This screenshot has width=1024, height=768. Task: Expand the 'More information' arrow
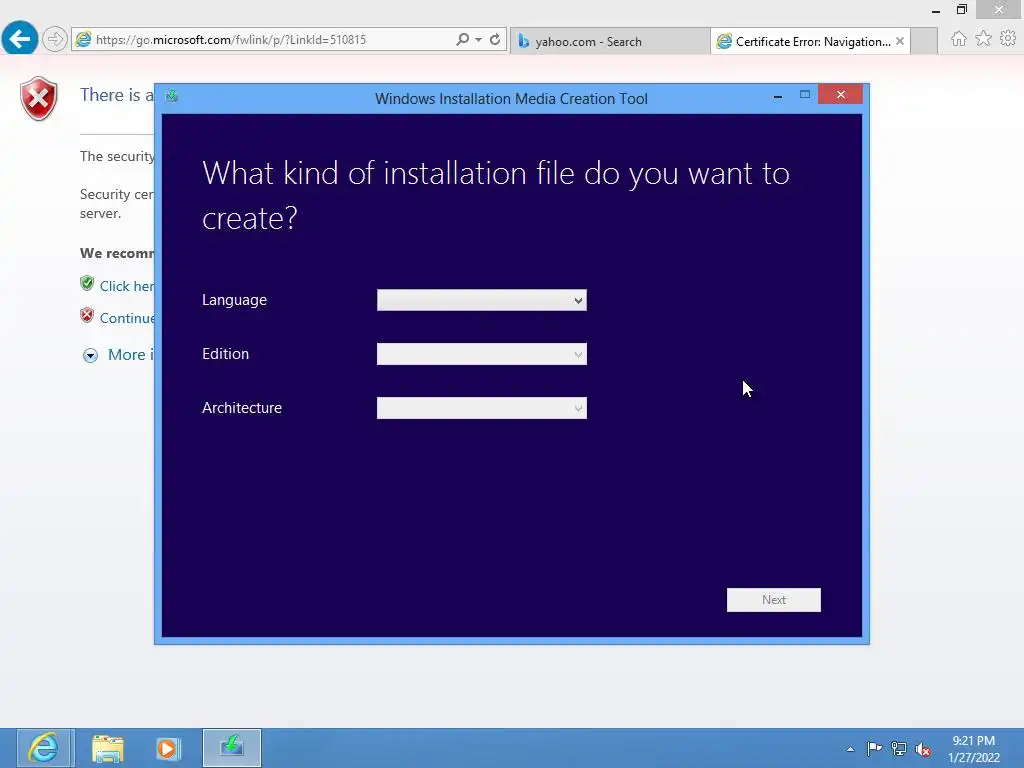90,355
